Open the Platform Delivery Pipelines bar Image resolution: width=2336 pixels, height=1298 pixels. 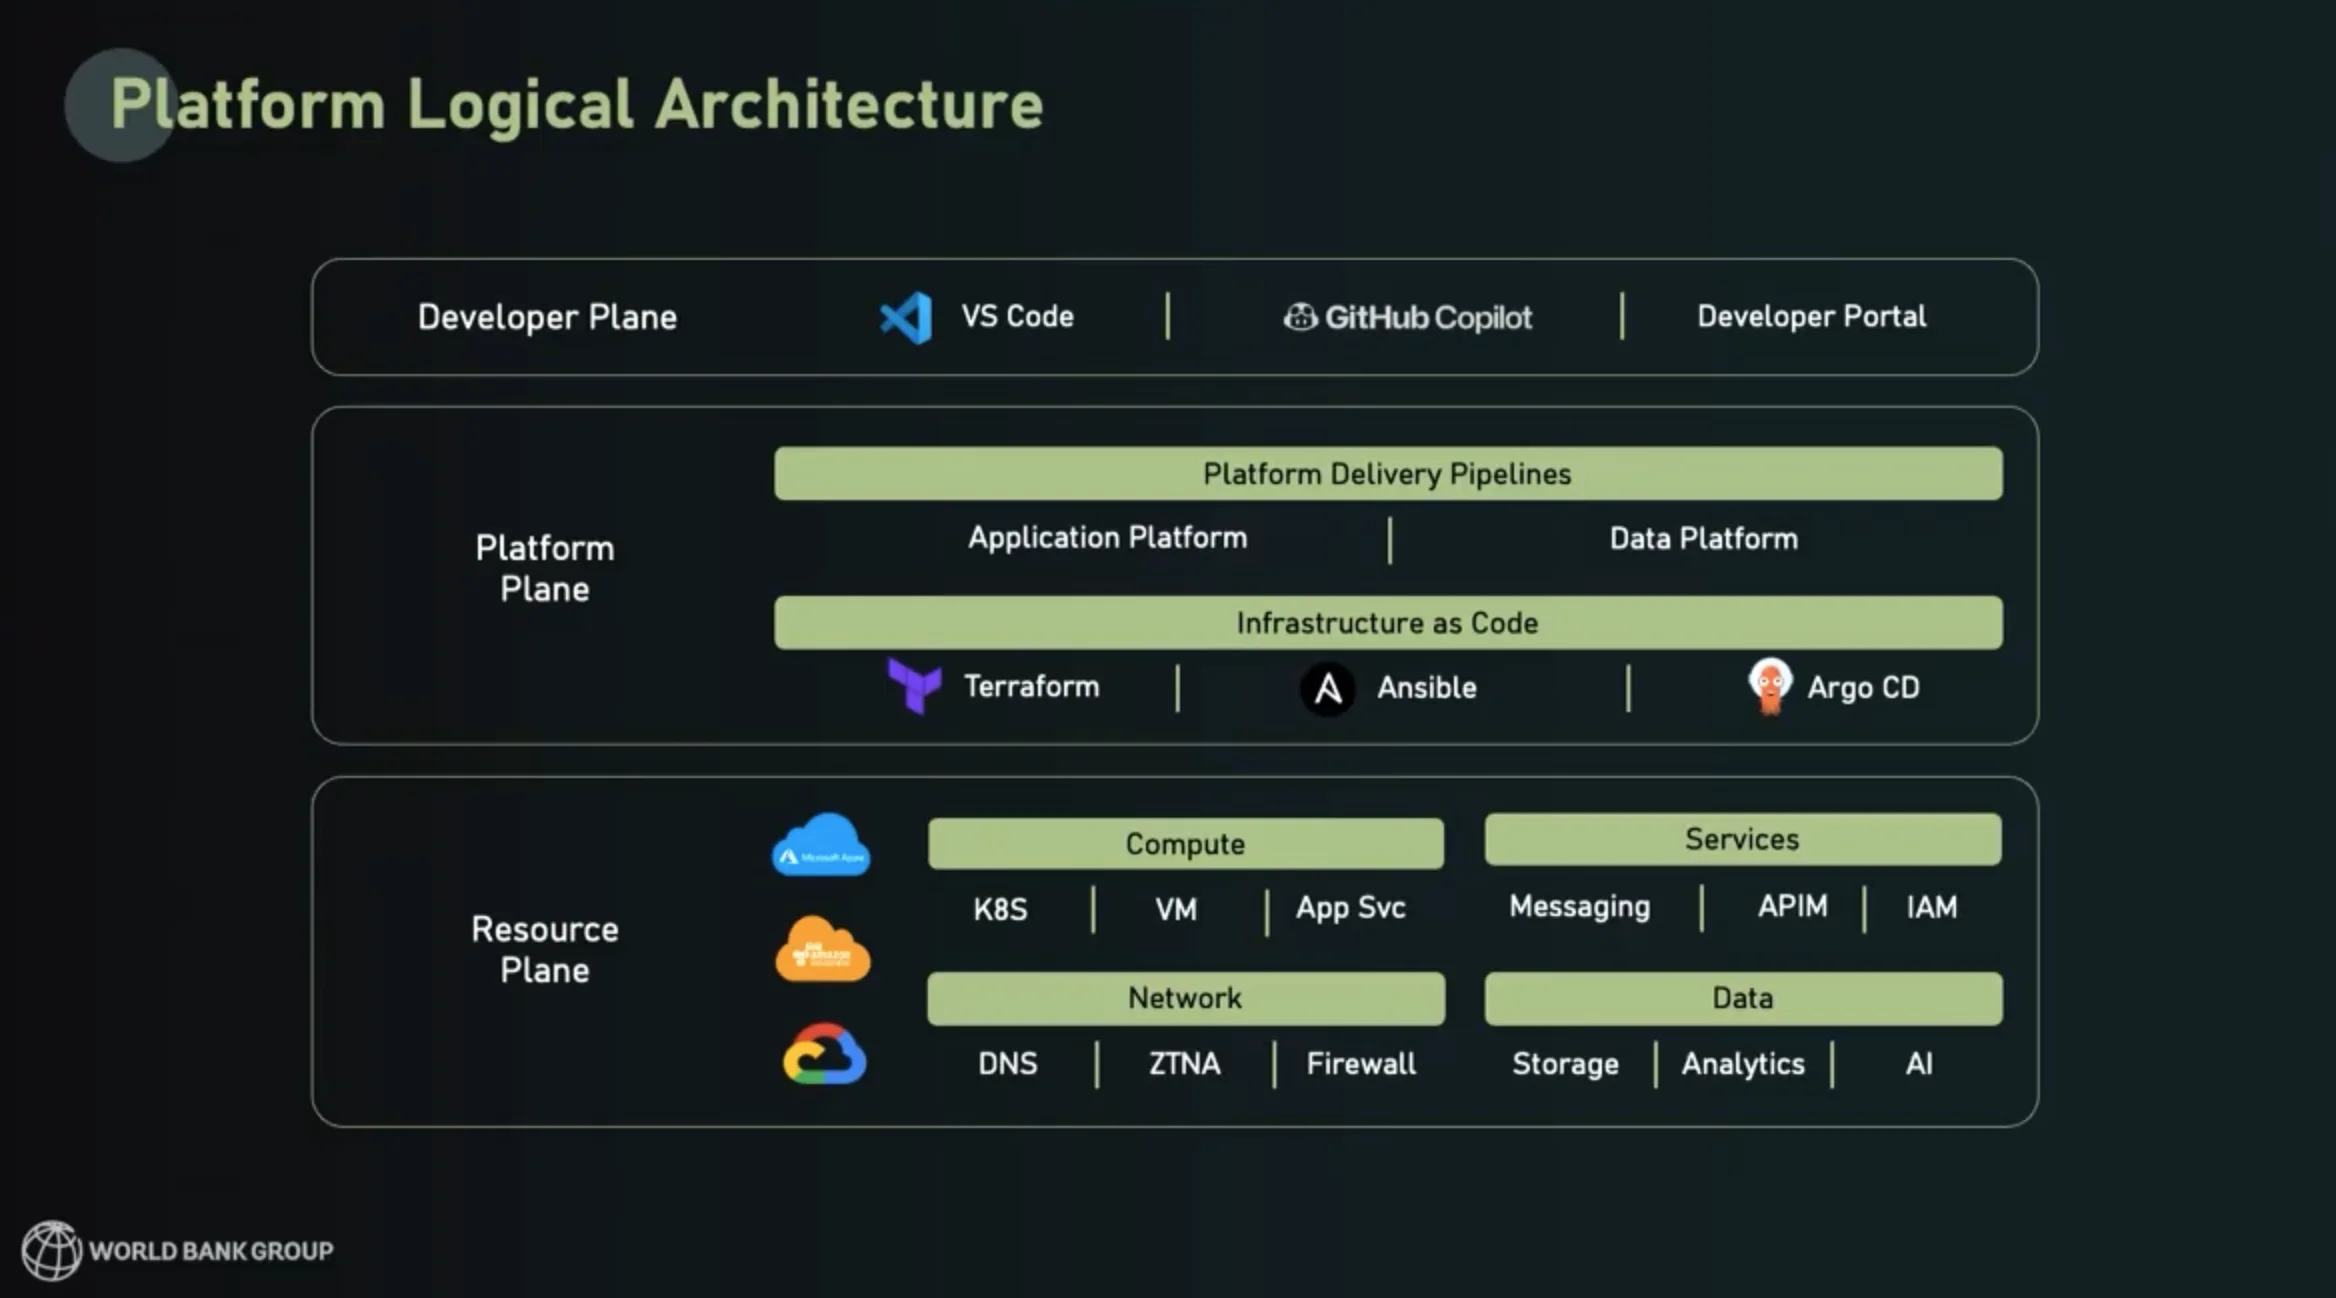(1386, 474)
